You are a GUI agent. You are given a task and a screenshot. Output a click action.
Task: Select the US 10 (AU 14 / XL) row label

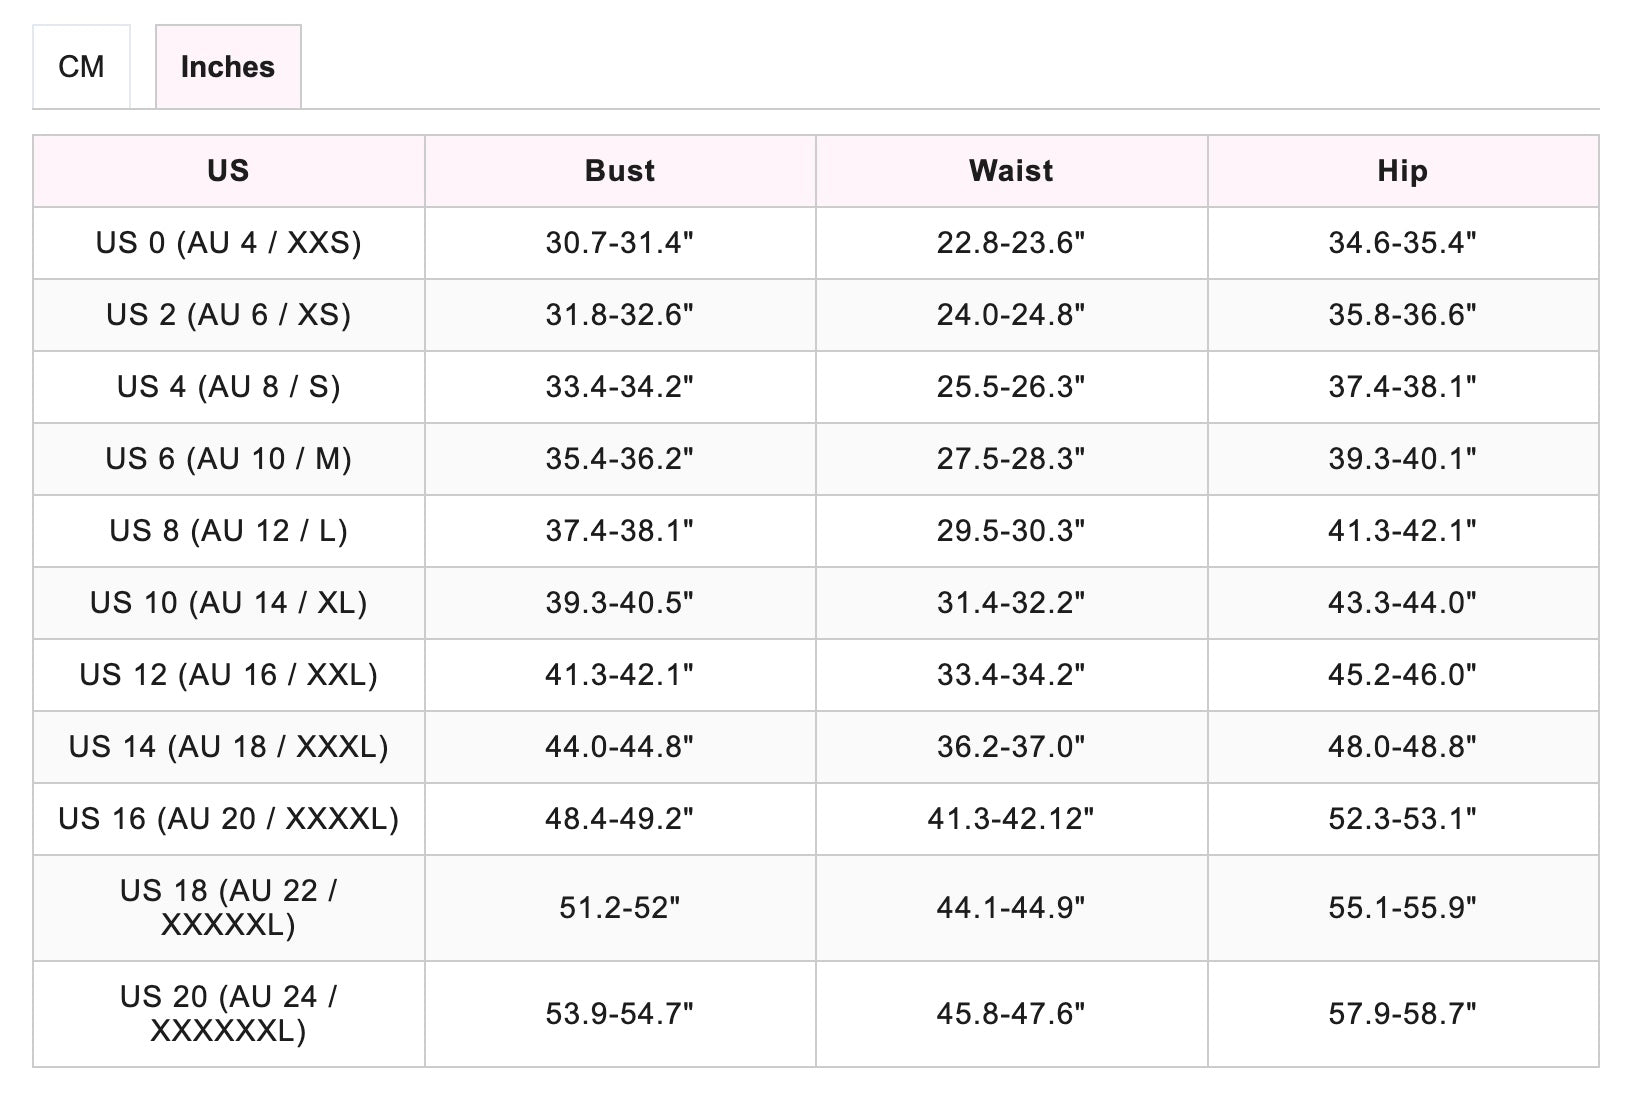coord(228,603)
